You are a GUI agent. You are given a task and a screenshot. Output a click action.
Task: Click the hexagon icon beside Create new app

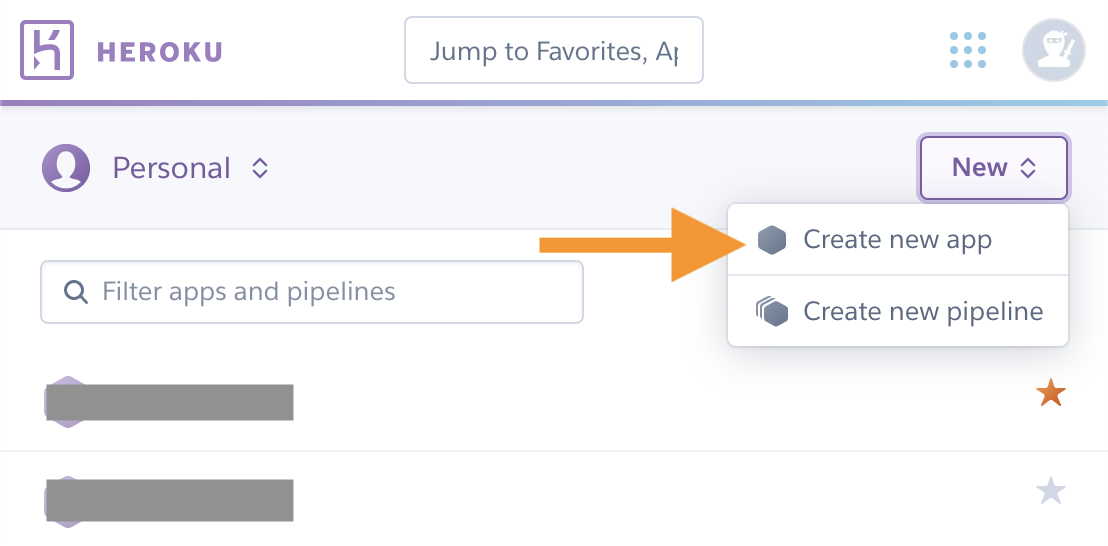click(772, 240)
